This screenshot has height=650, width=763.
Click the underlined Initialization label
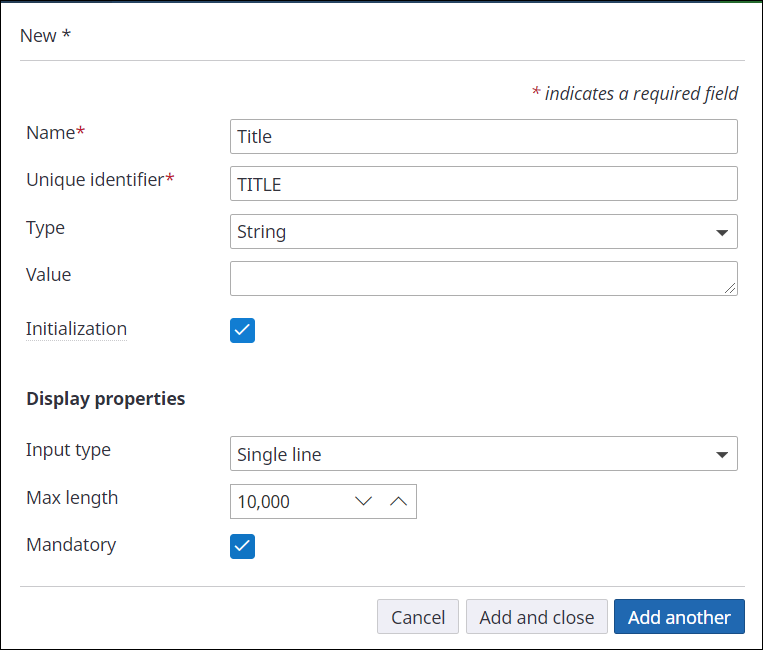pos(76,329)
